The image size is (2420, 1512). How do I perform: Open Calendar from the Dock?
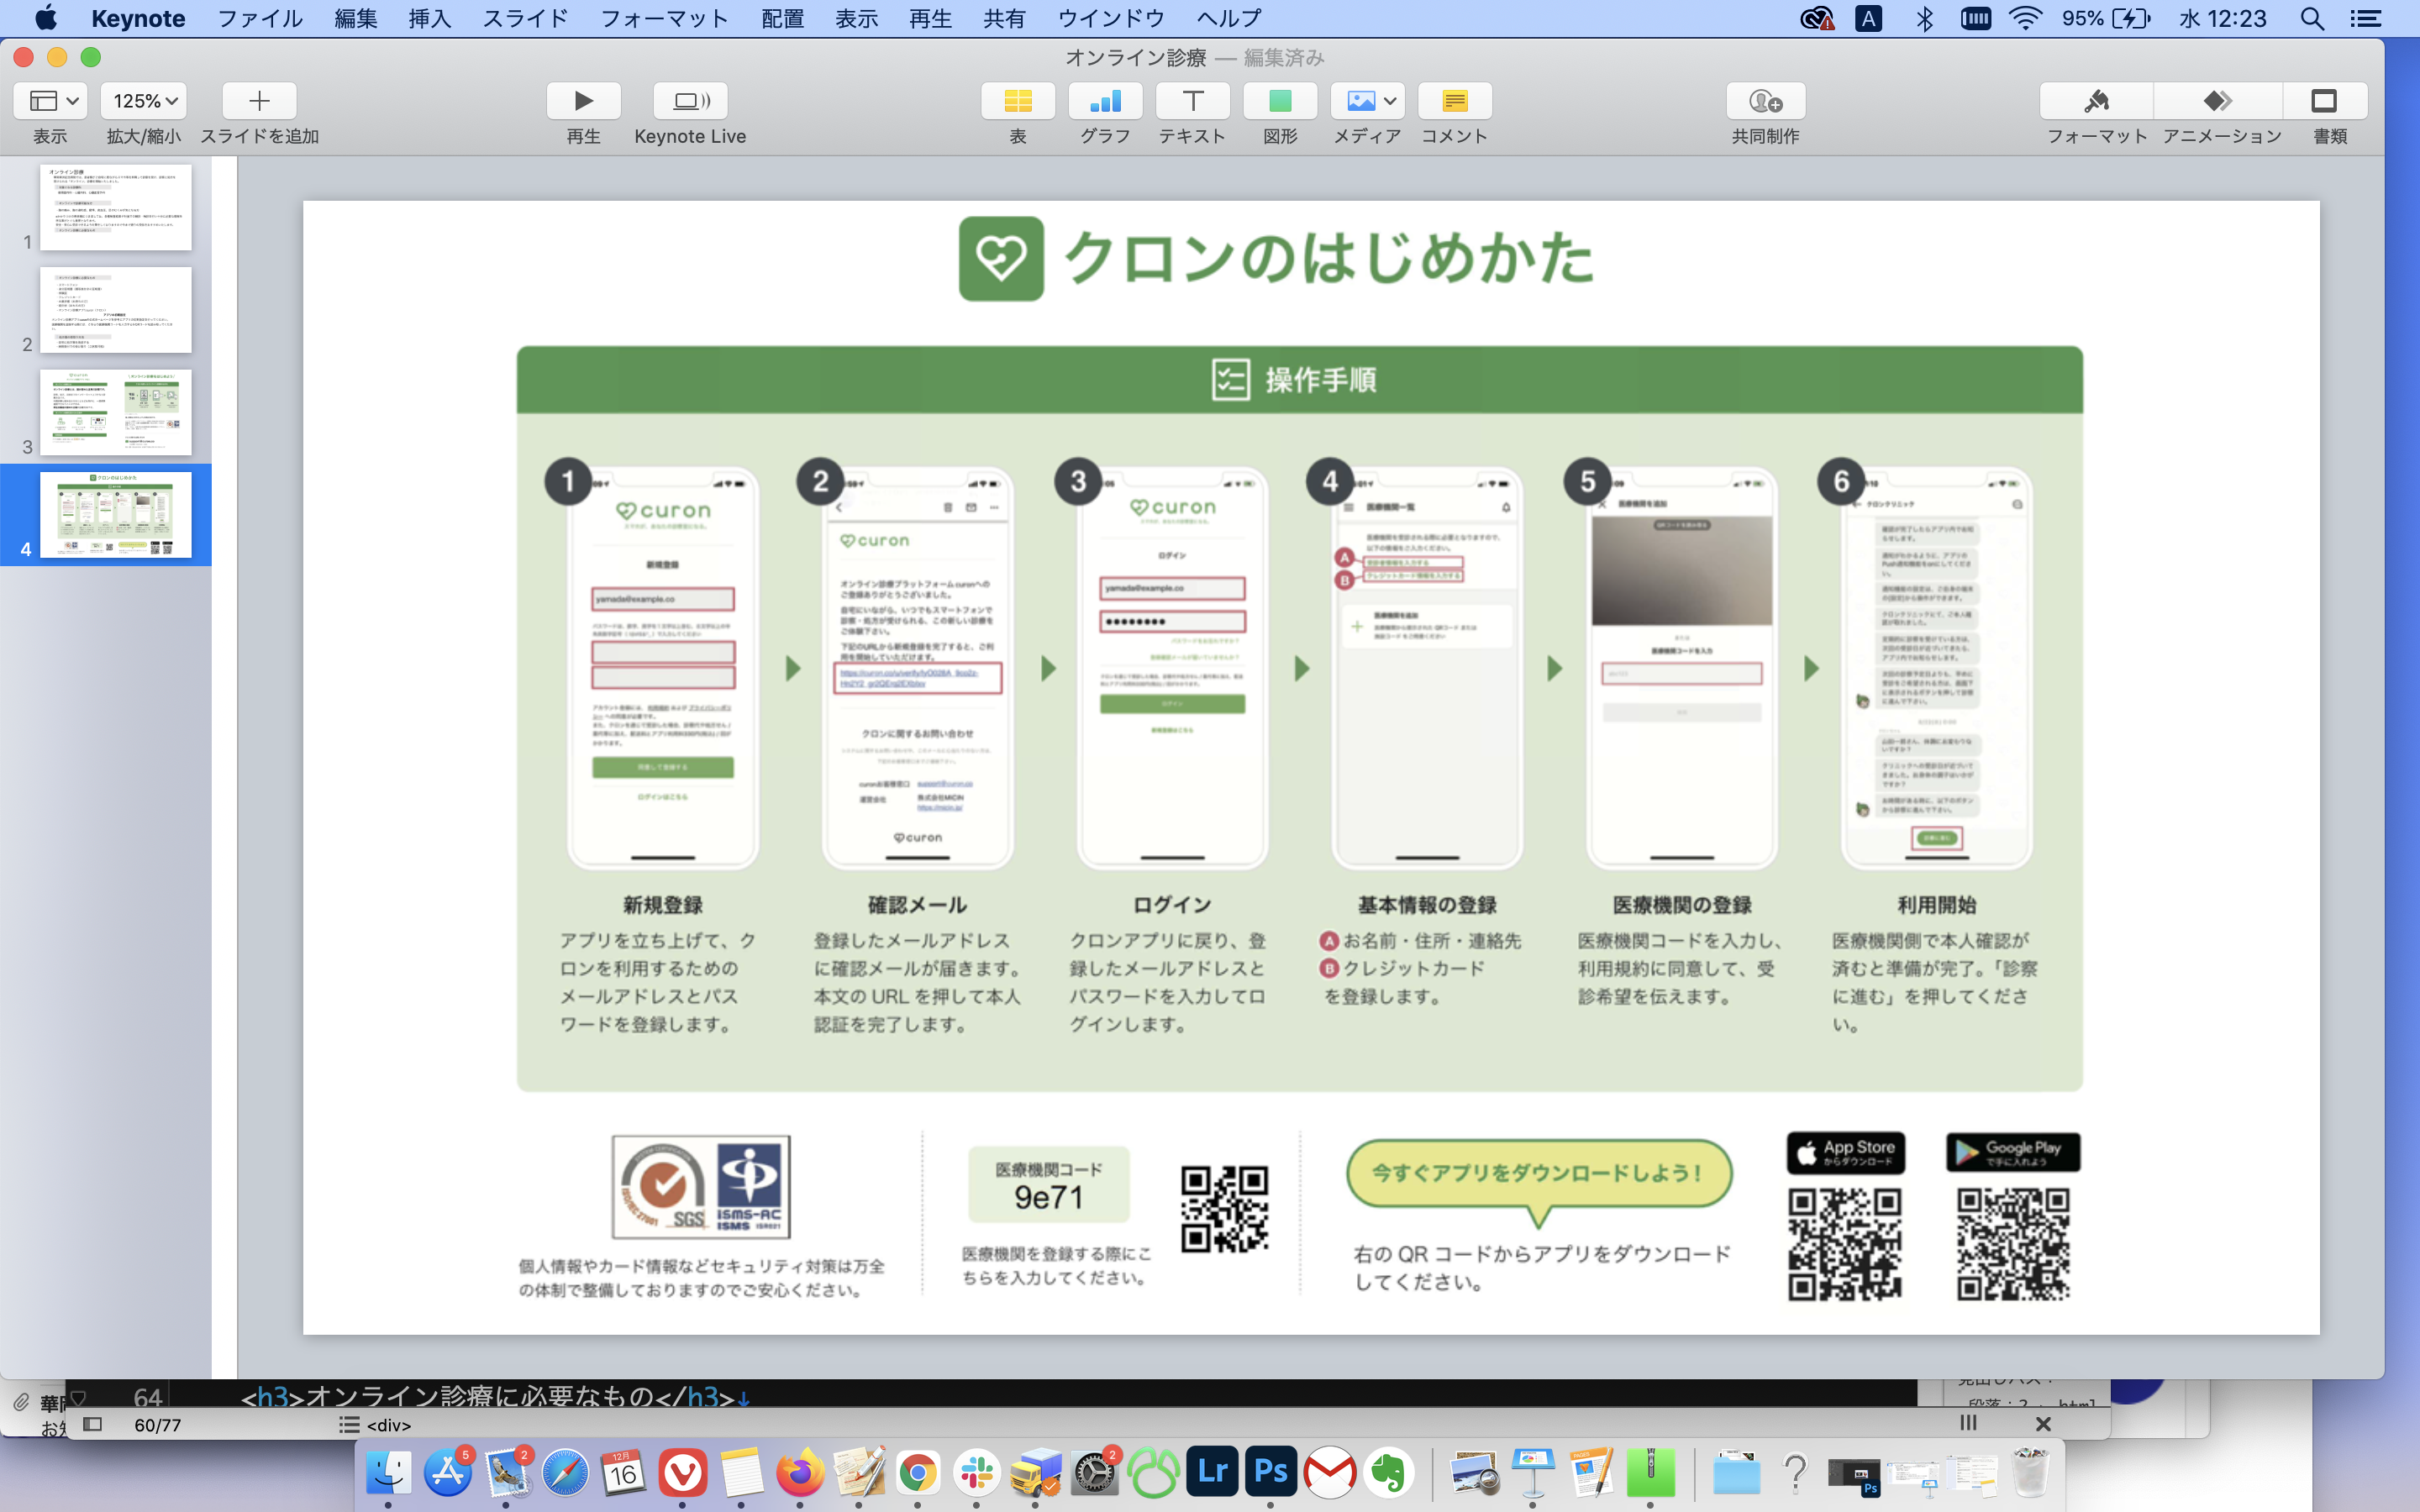point(623,1472)
